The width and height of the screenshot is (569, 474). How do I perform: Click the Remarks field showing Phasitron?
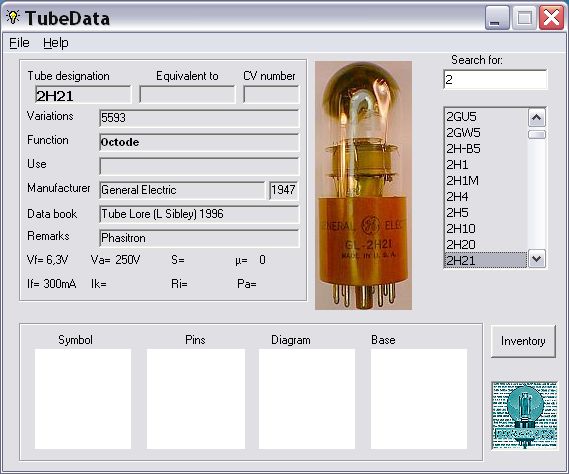[199, 238]
